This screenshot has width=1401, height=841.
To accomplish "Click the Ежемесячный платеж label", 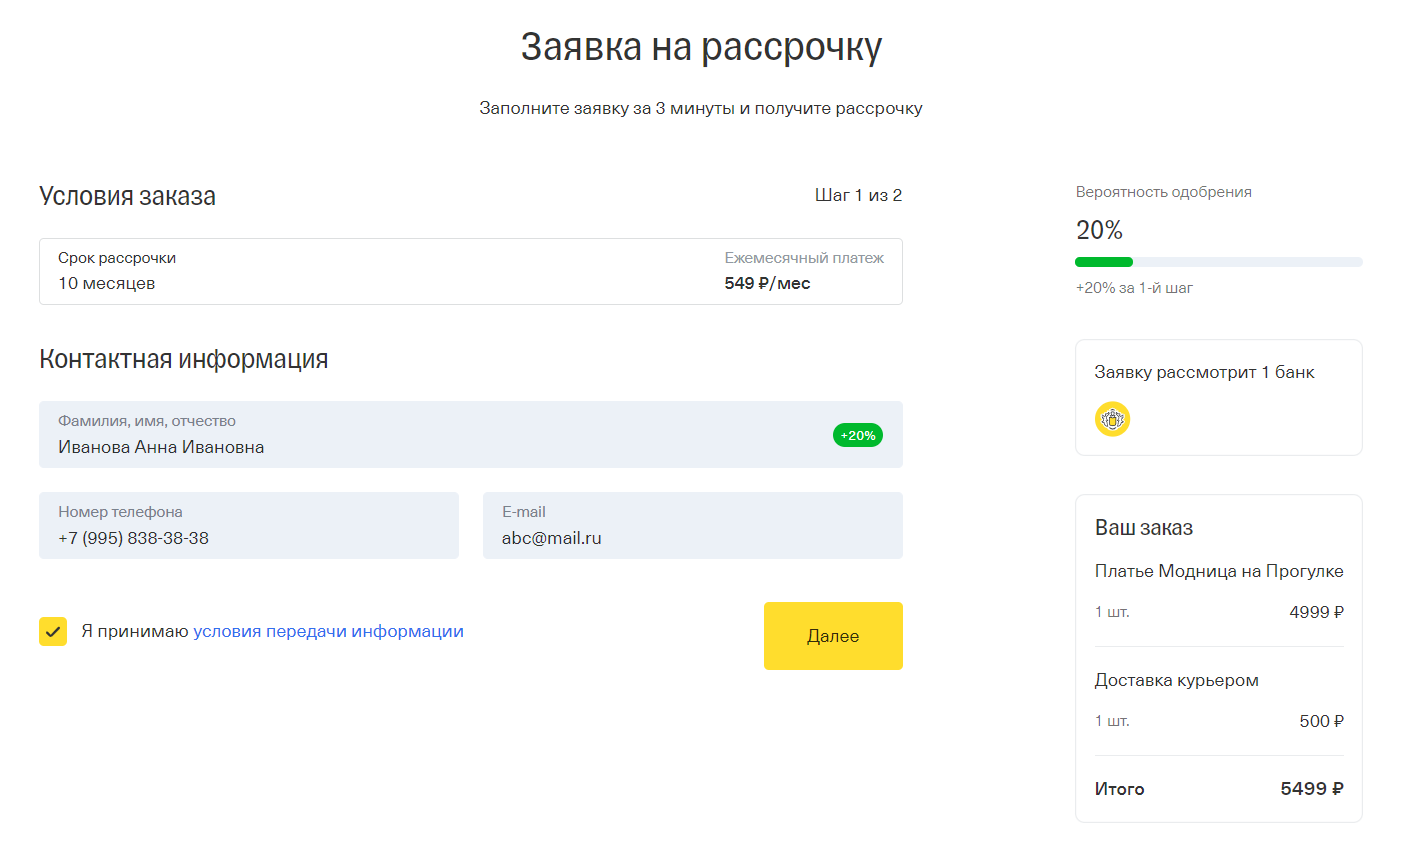I will (x=804, y=258).
